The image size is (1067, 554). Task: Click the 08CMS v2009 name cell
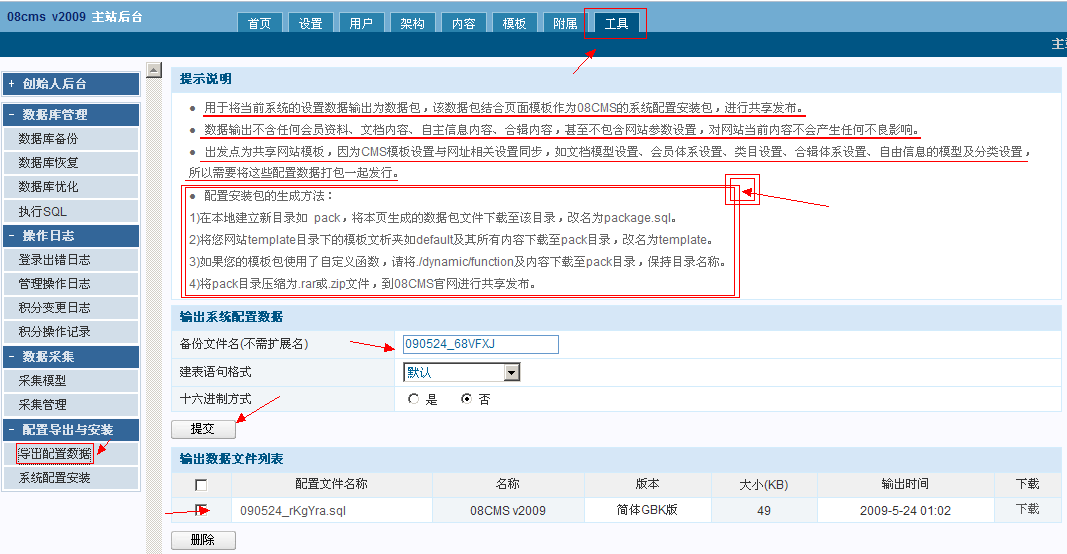[x=508, y=510]
